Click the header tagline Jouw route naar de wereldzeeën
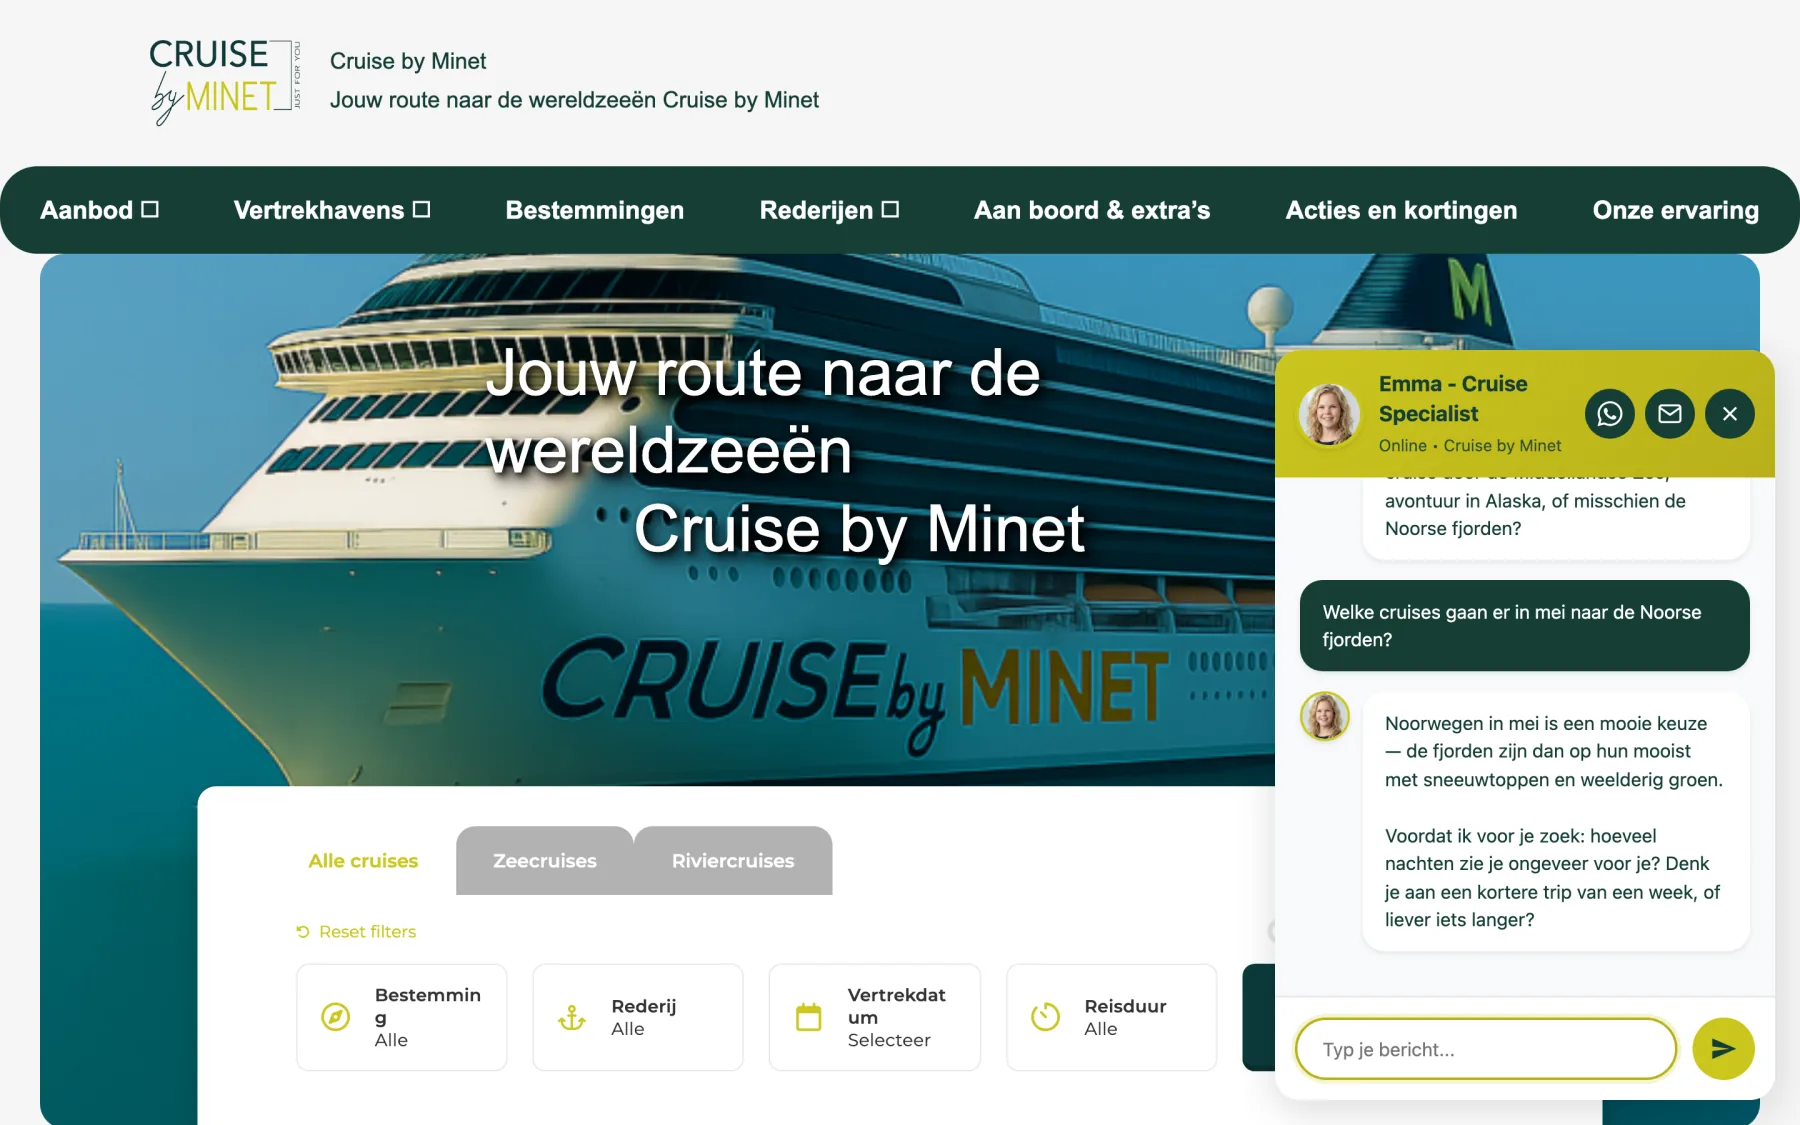 [x=574, y=100]
